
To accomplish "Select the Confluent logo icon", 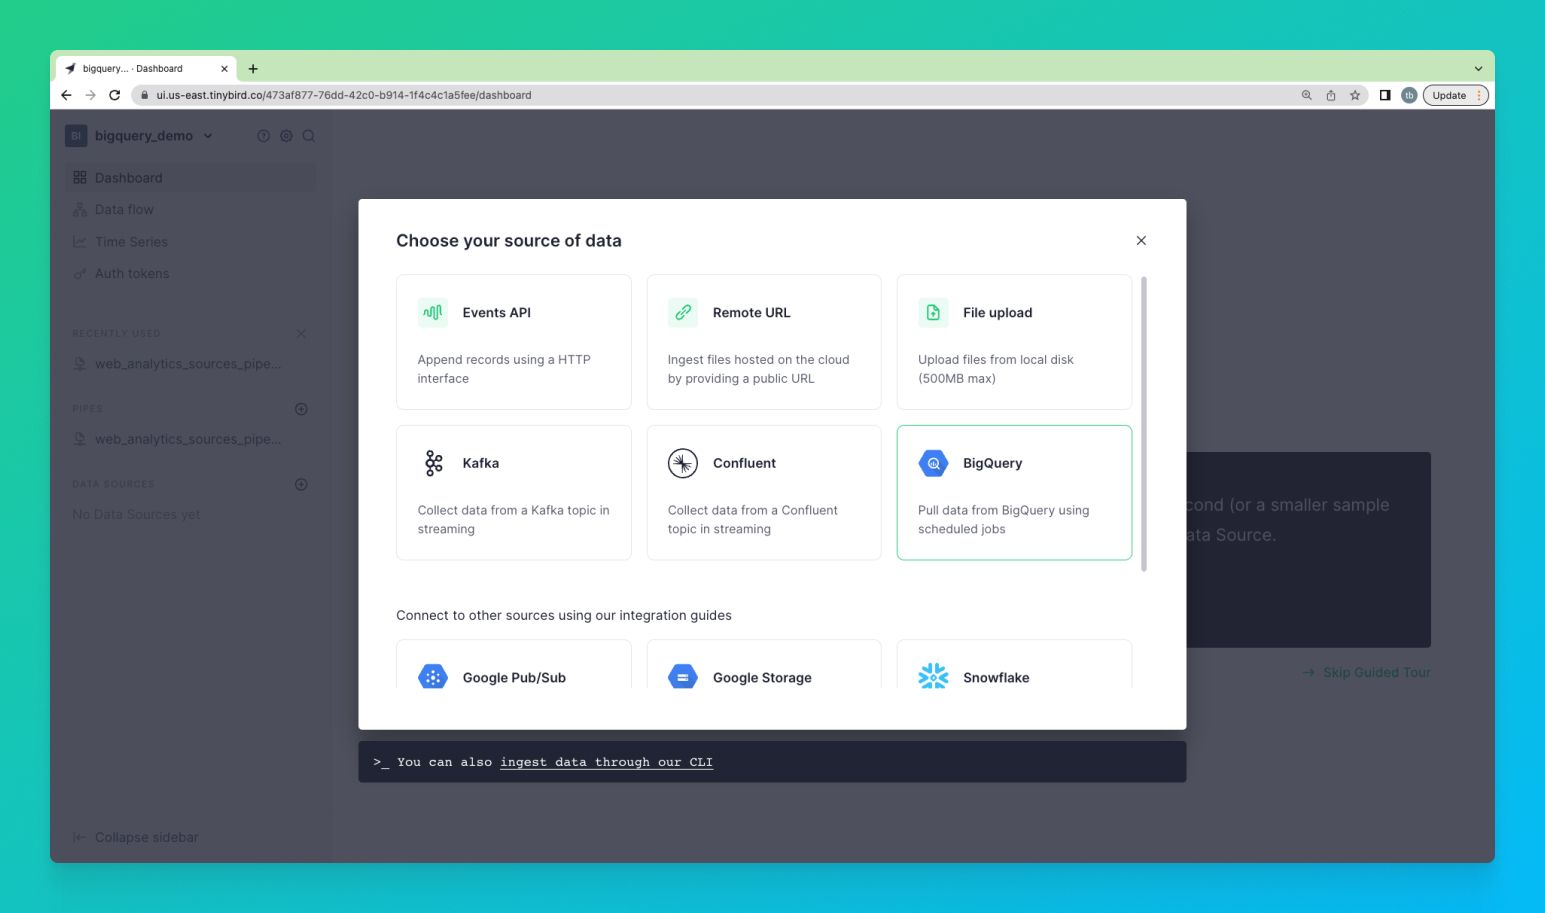I will click(683, 463).
